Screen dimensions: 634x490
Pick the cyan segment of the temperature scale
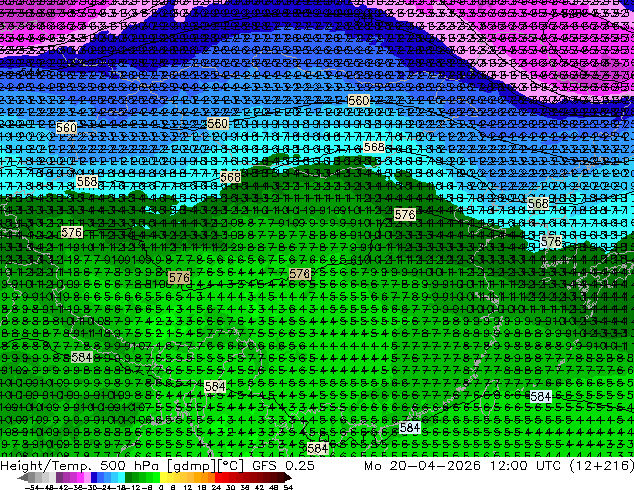tap(121, 478)
